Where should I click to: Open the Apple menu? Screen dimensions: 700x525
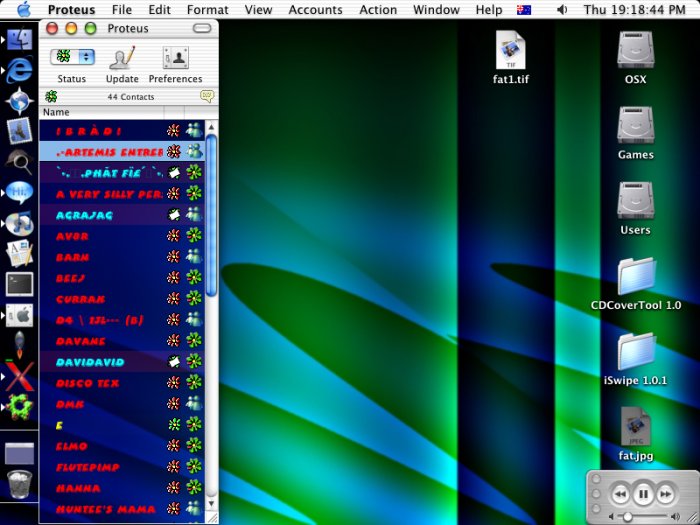pyautogui.click(x=24, y=9)
